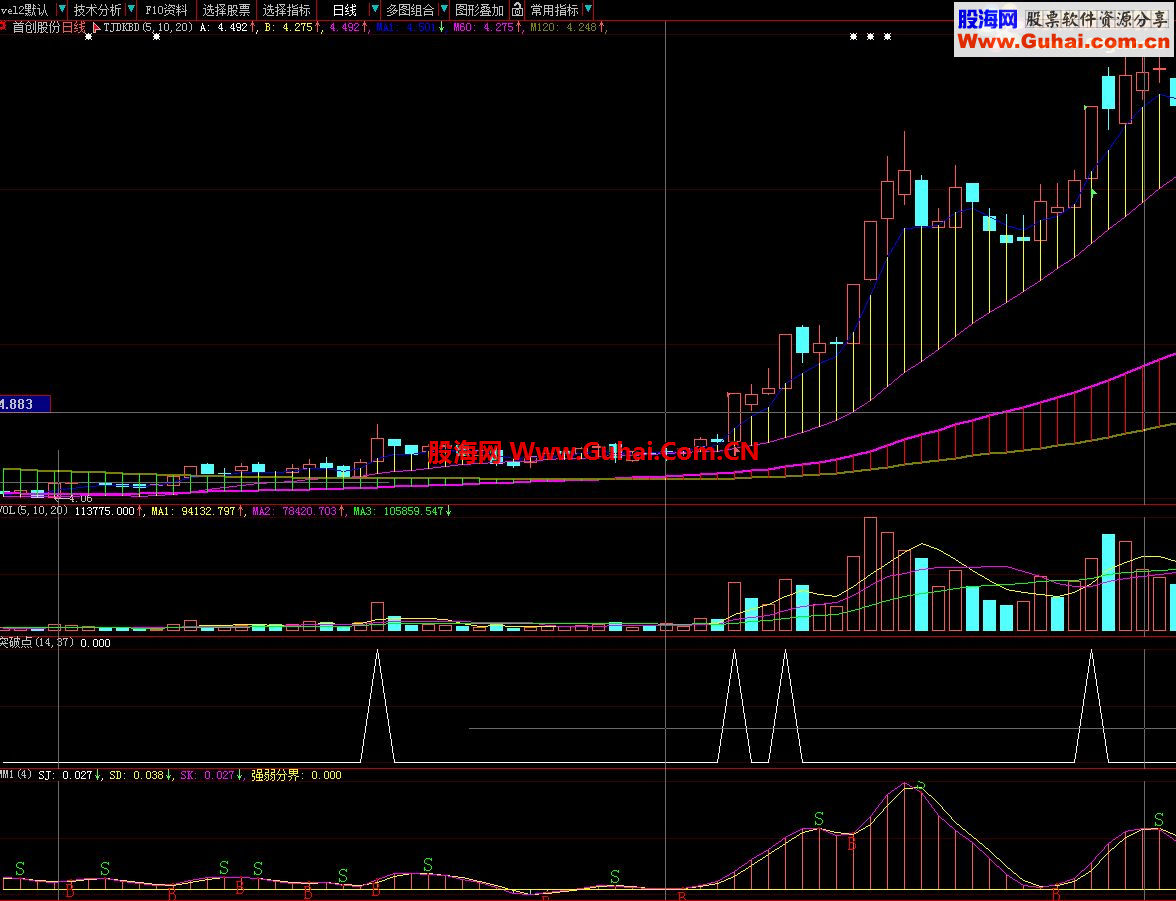Select the 日线 period button
This screenshot has height=901, width=1176.
(x=344, y=10)
